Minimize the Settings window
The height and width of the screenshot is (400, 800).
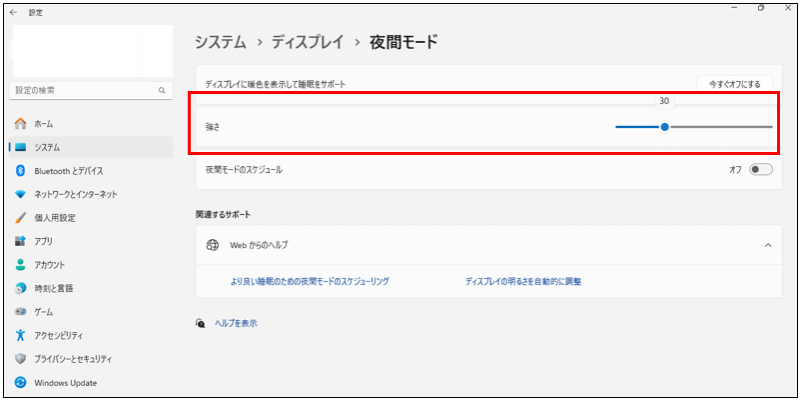[736, 8]
